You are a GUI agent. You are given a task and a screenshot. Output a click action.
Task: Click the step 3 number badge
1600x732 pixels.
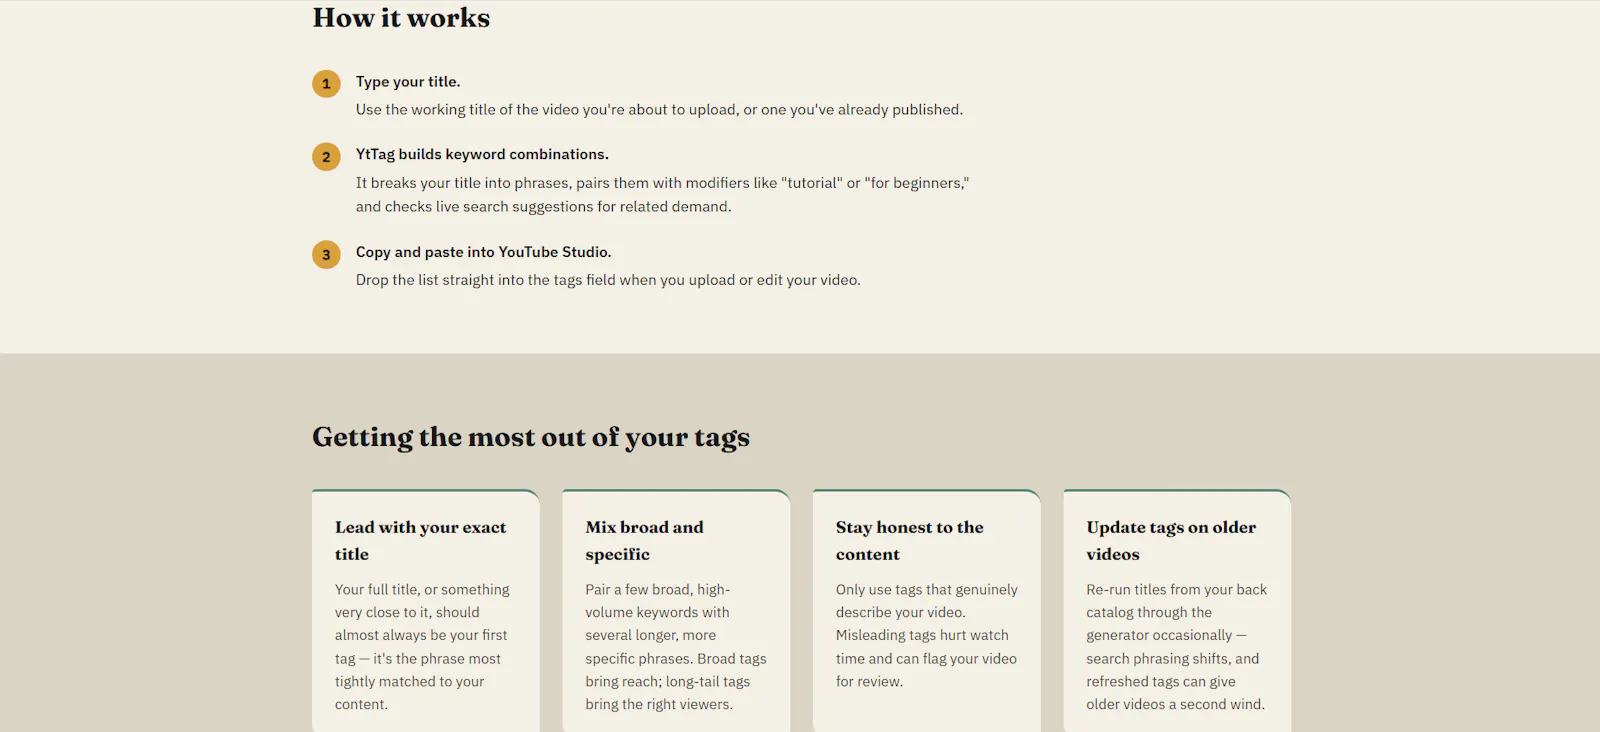pos(326,255)
